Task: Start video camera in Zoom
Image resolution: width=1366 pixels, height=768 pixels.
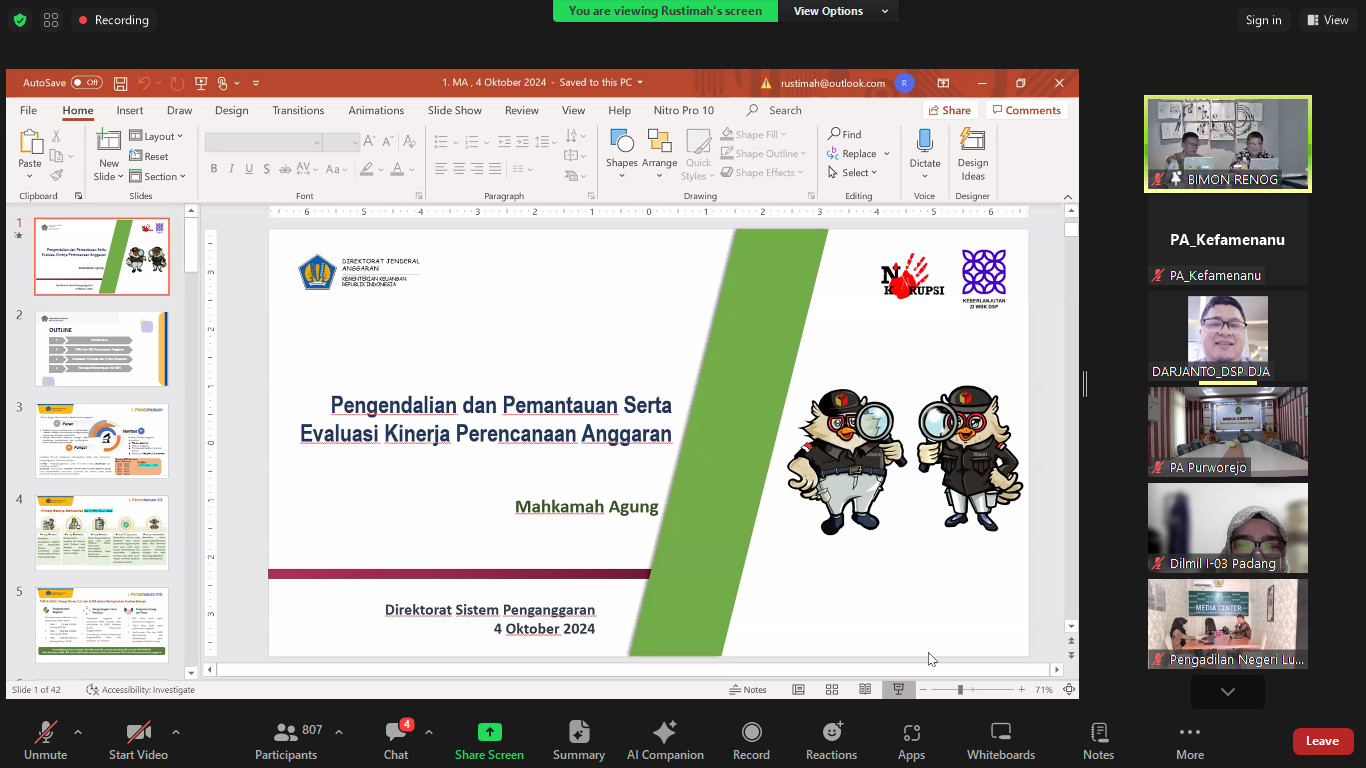Action: click(x=138, y=741)
